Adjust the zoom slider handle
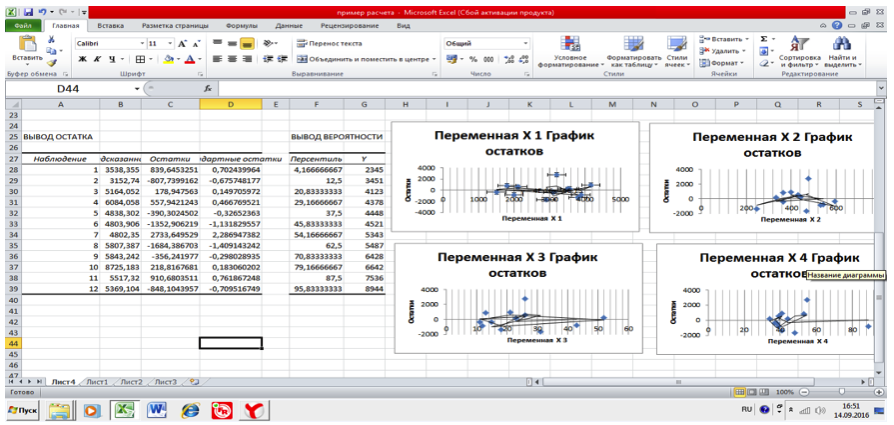 (843, 392)
